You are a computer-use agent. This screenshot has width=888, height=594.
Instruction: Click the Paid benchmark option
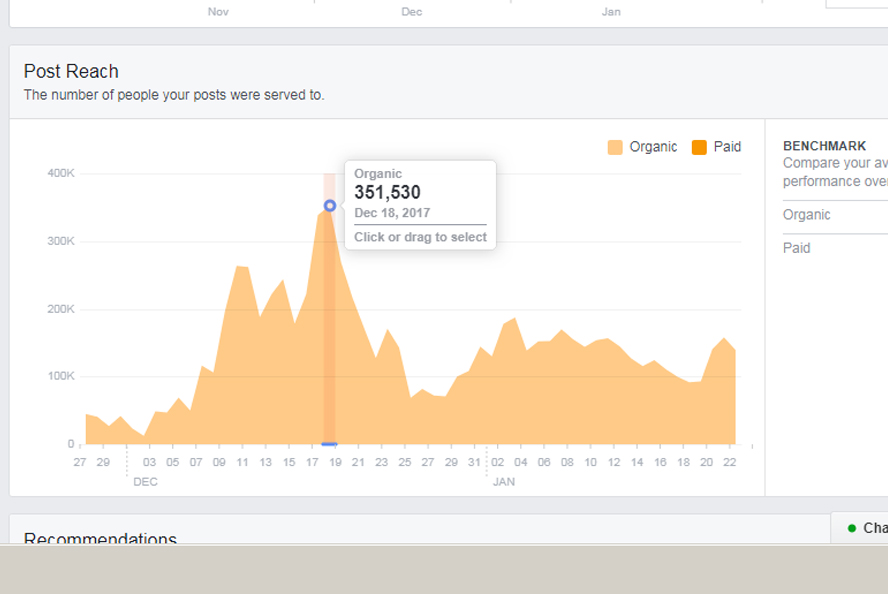(796, 248)
